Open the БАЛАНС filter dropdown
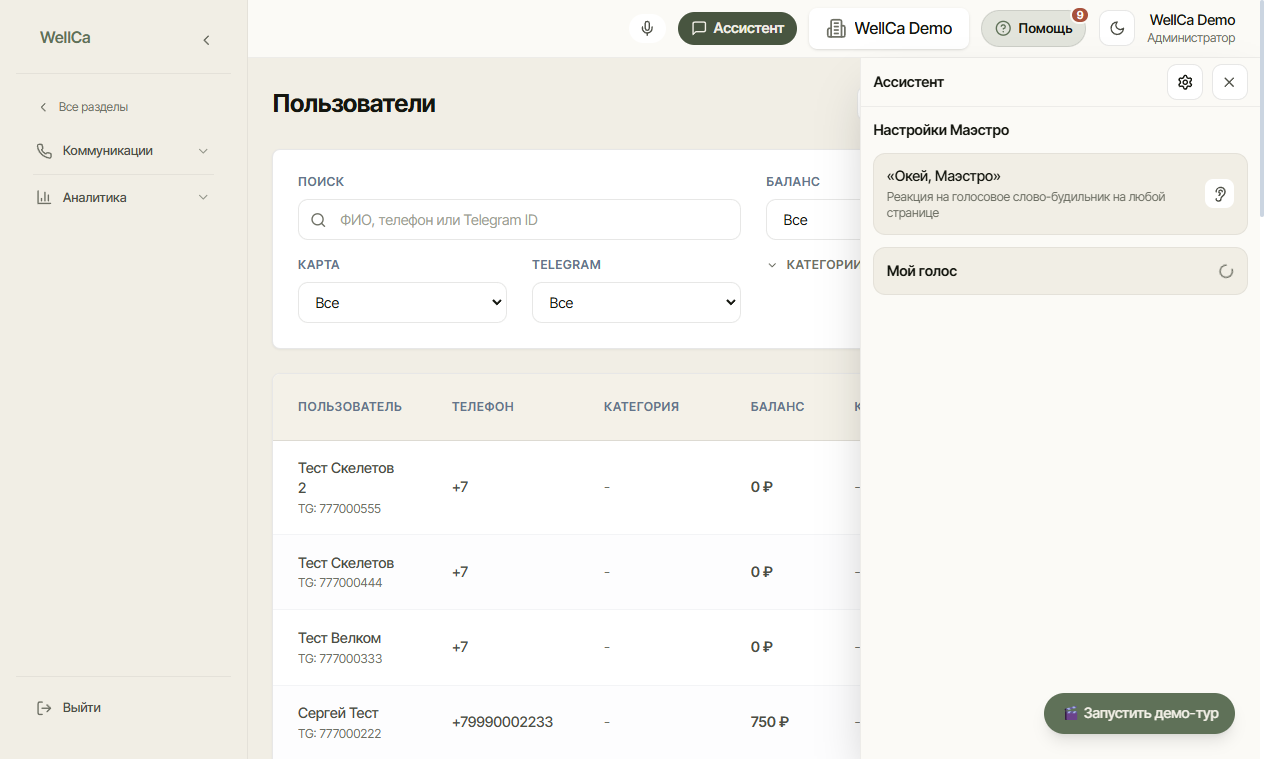1264x759 pixels. [x=814, y=220]
